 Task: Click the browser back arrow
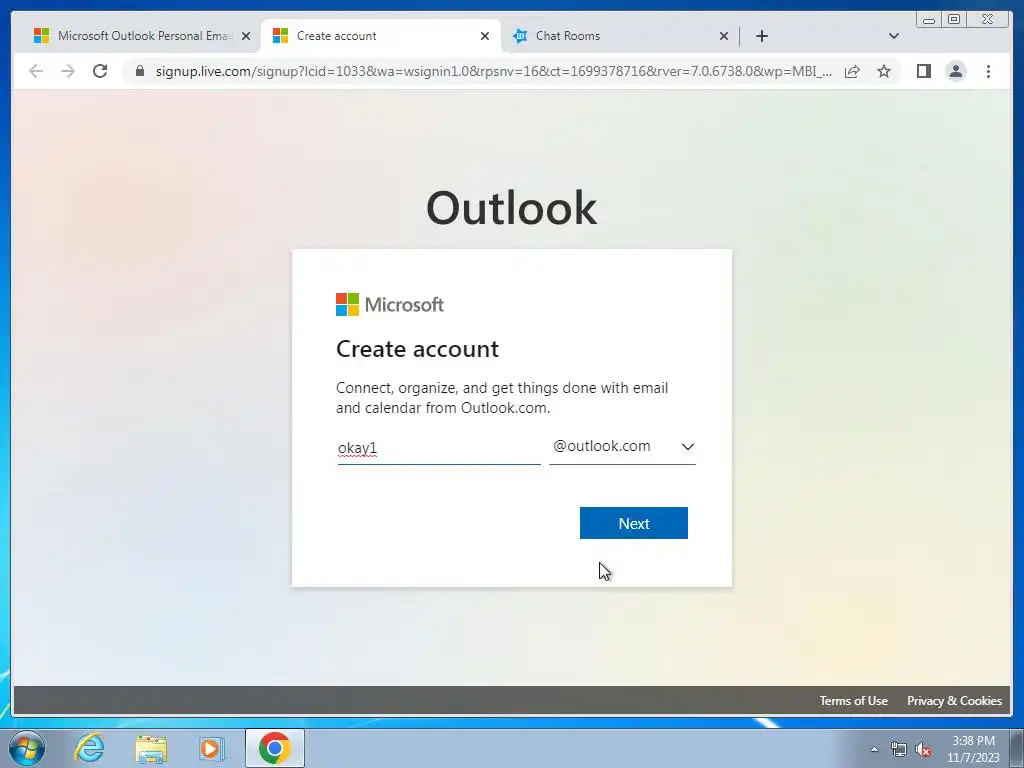coord(36,71)
